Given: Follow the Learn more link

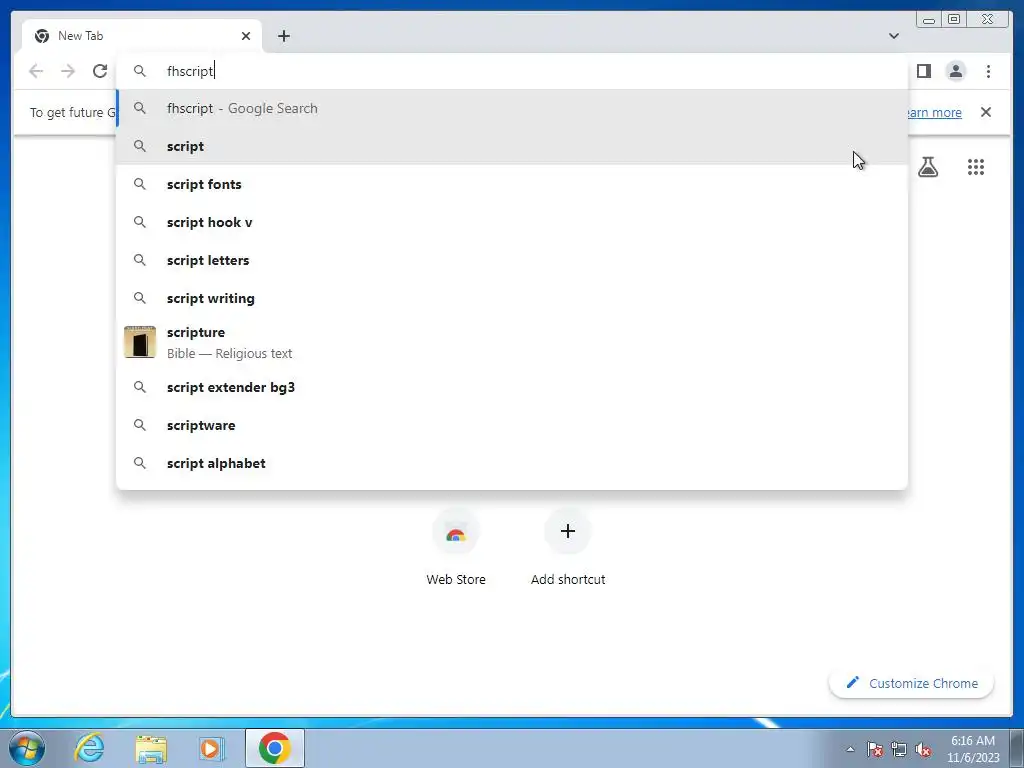Looking at the screenshot, I should click(935, 112).
